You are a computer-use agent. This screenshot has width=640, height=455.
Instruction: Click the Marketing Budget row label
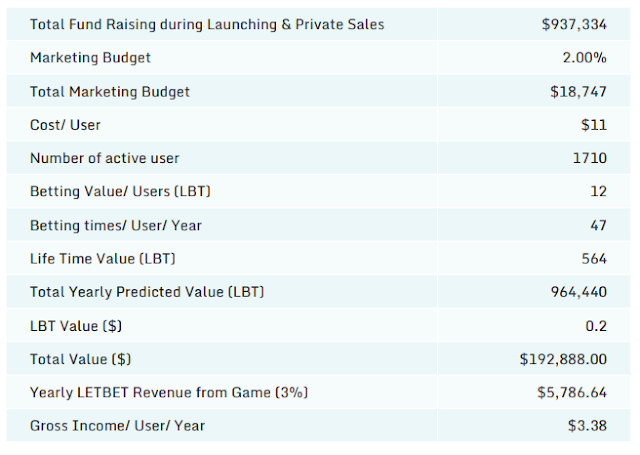coord(91,58)
